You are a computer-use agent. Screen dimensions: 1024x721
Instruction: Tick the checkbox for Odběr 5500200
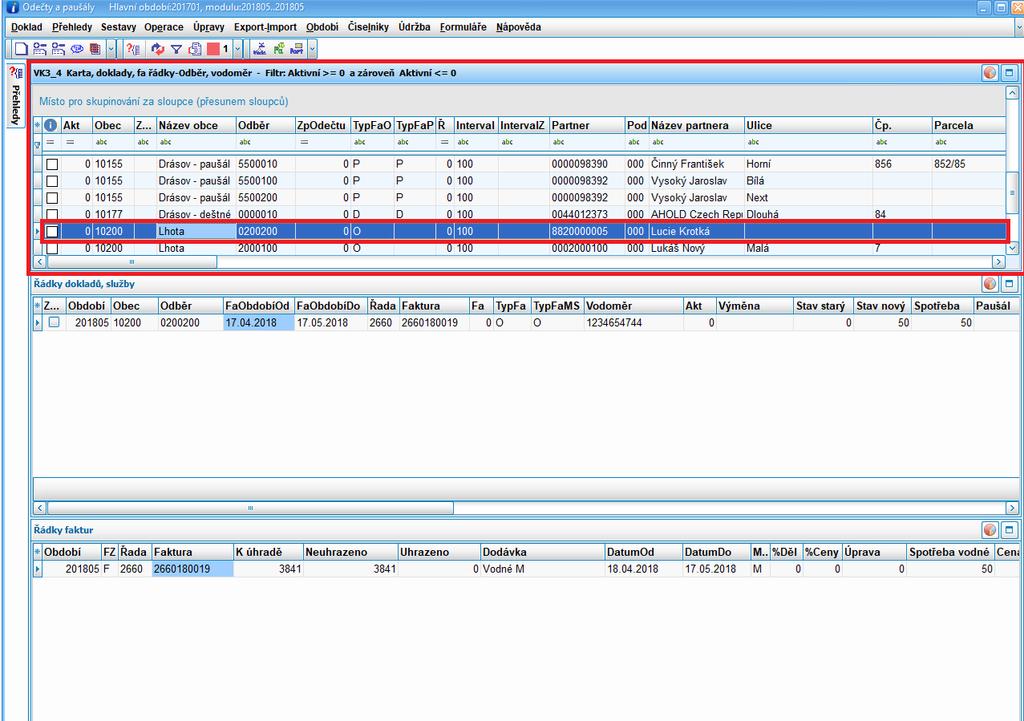coord(52,198)
